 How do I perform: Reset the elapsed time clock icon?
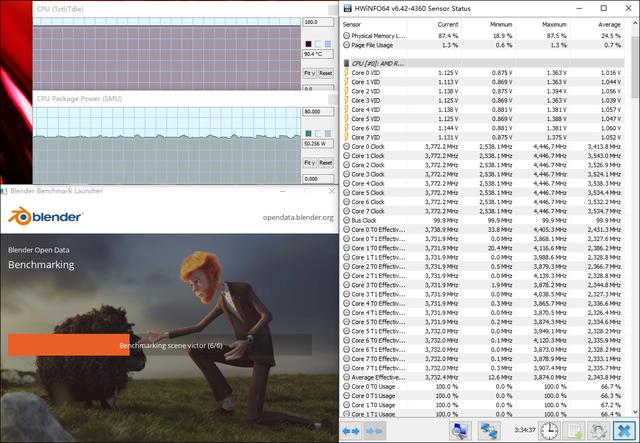coord(551,430)
